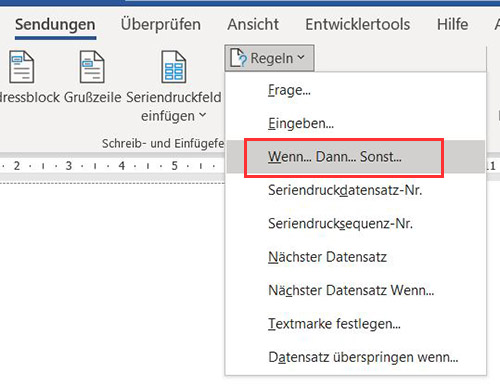Open the Hilfe tab
Image resolution: width=500 pixels, height=386 pixels.
click(452, 25)
